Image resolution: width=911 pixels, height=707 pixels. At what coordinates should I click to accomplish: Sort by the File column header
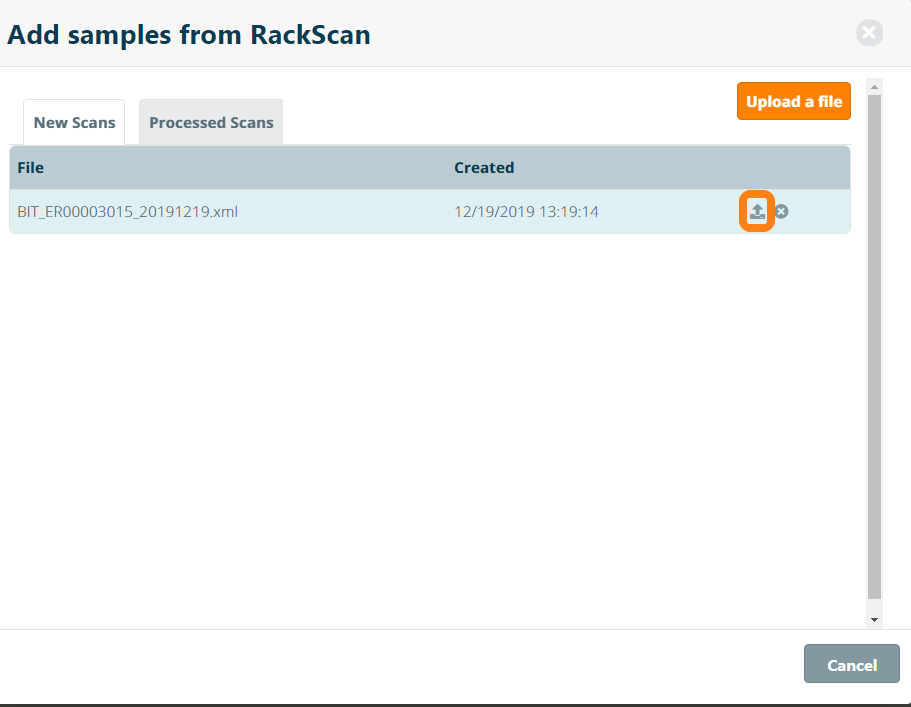[31, 168]
